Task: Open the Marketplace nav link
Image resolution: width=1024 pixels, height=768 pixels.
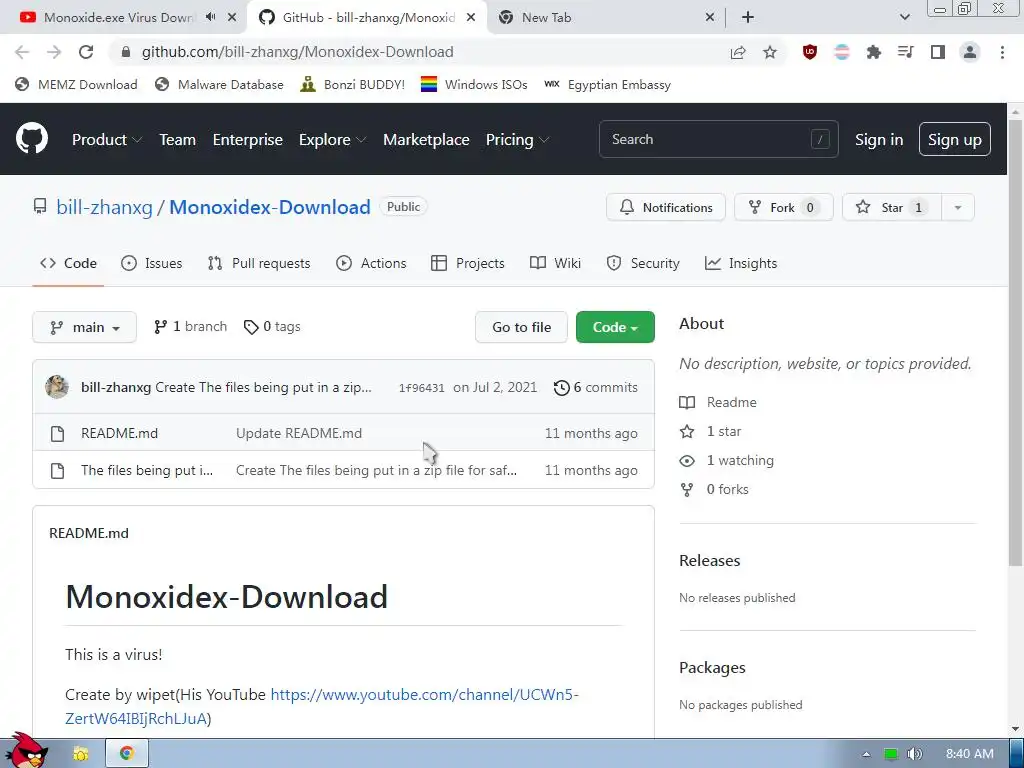Action: [426, 140]
